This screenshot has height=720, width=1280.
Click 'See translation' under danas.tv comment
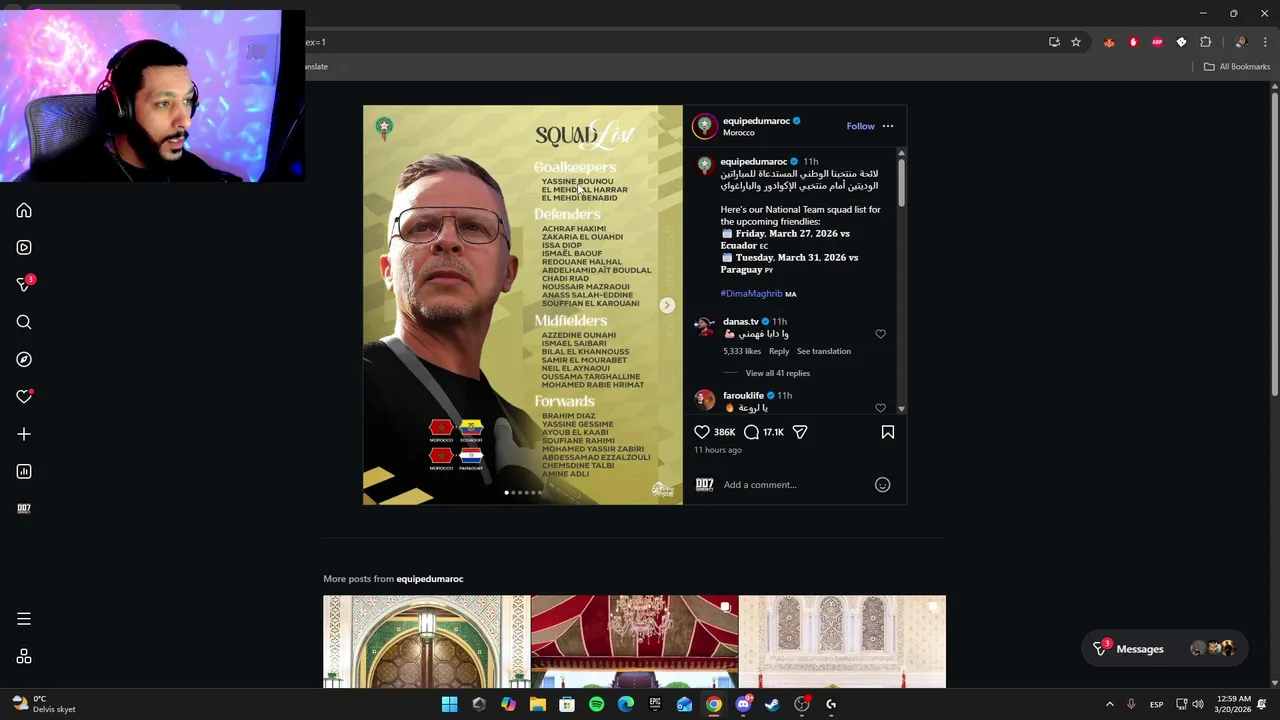[x=823, y=351]
